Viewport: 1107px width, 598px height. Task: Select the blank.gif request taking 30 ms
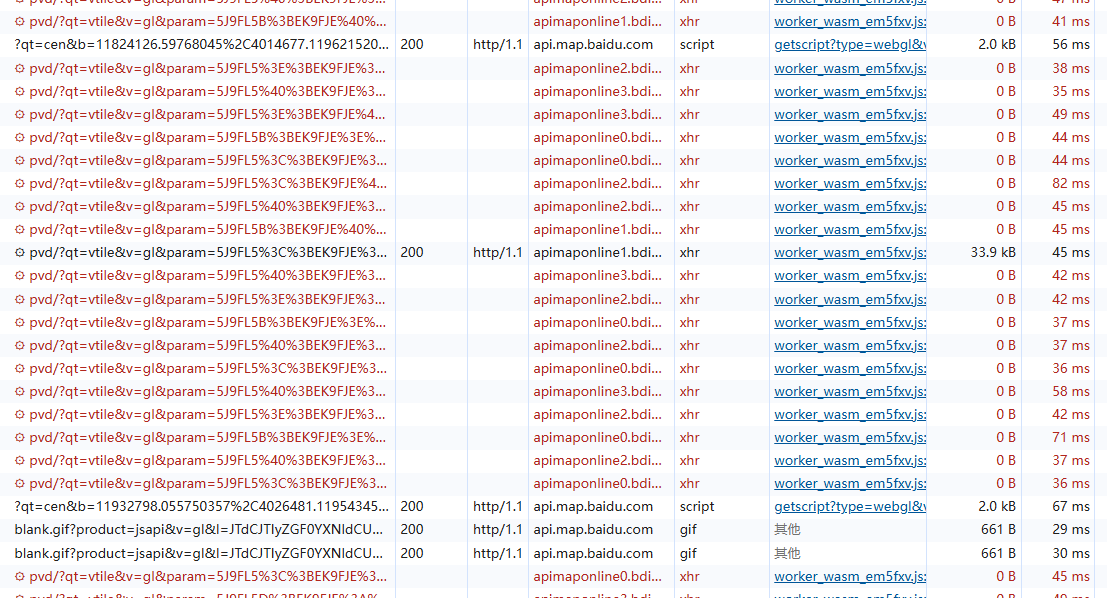tap(198, 554)
